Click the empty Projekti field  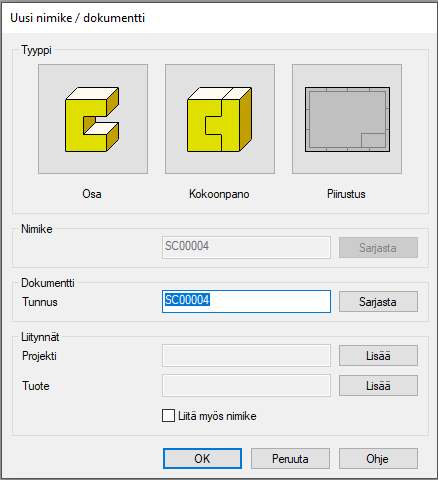tap(246, 356)
